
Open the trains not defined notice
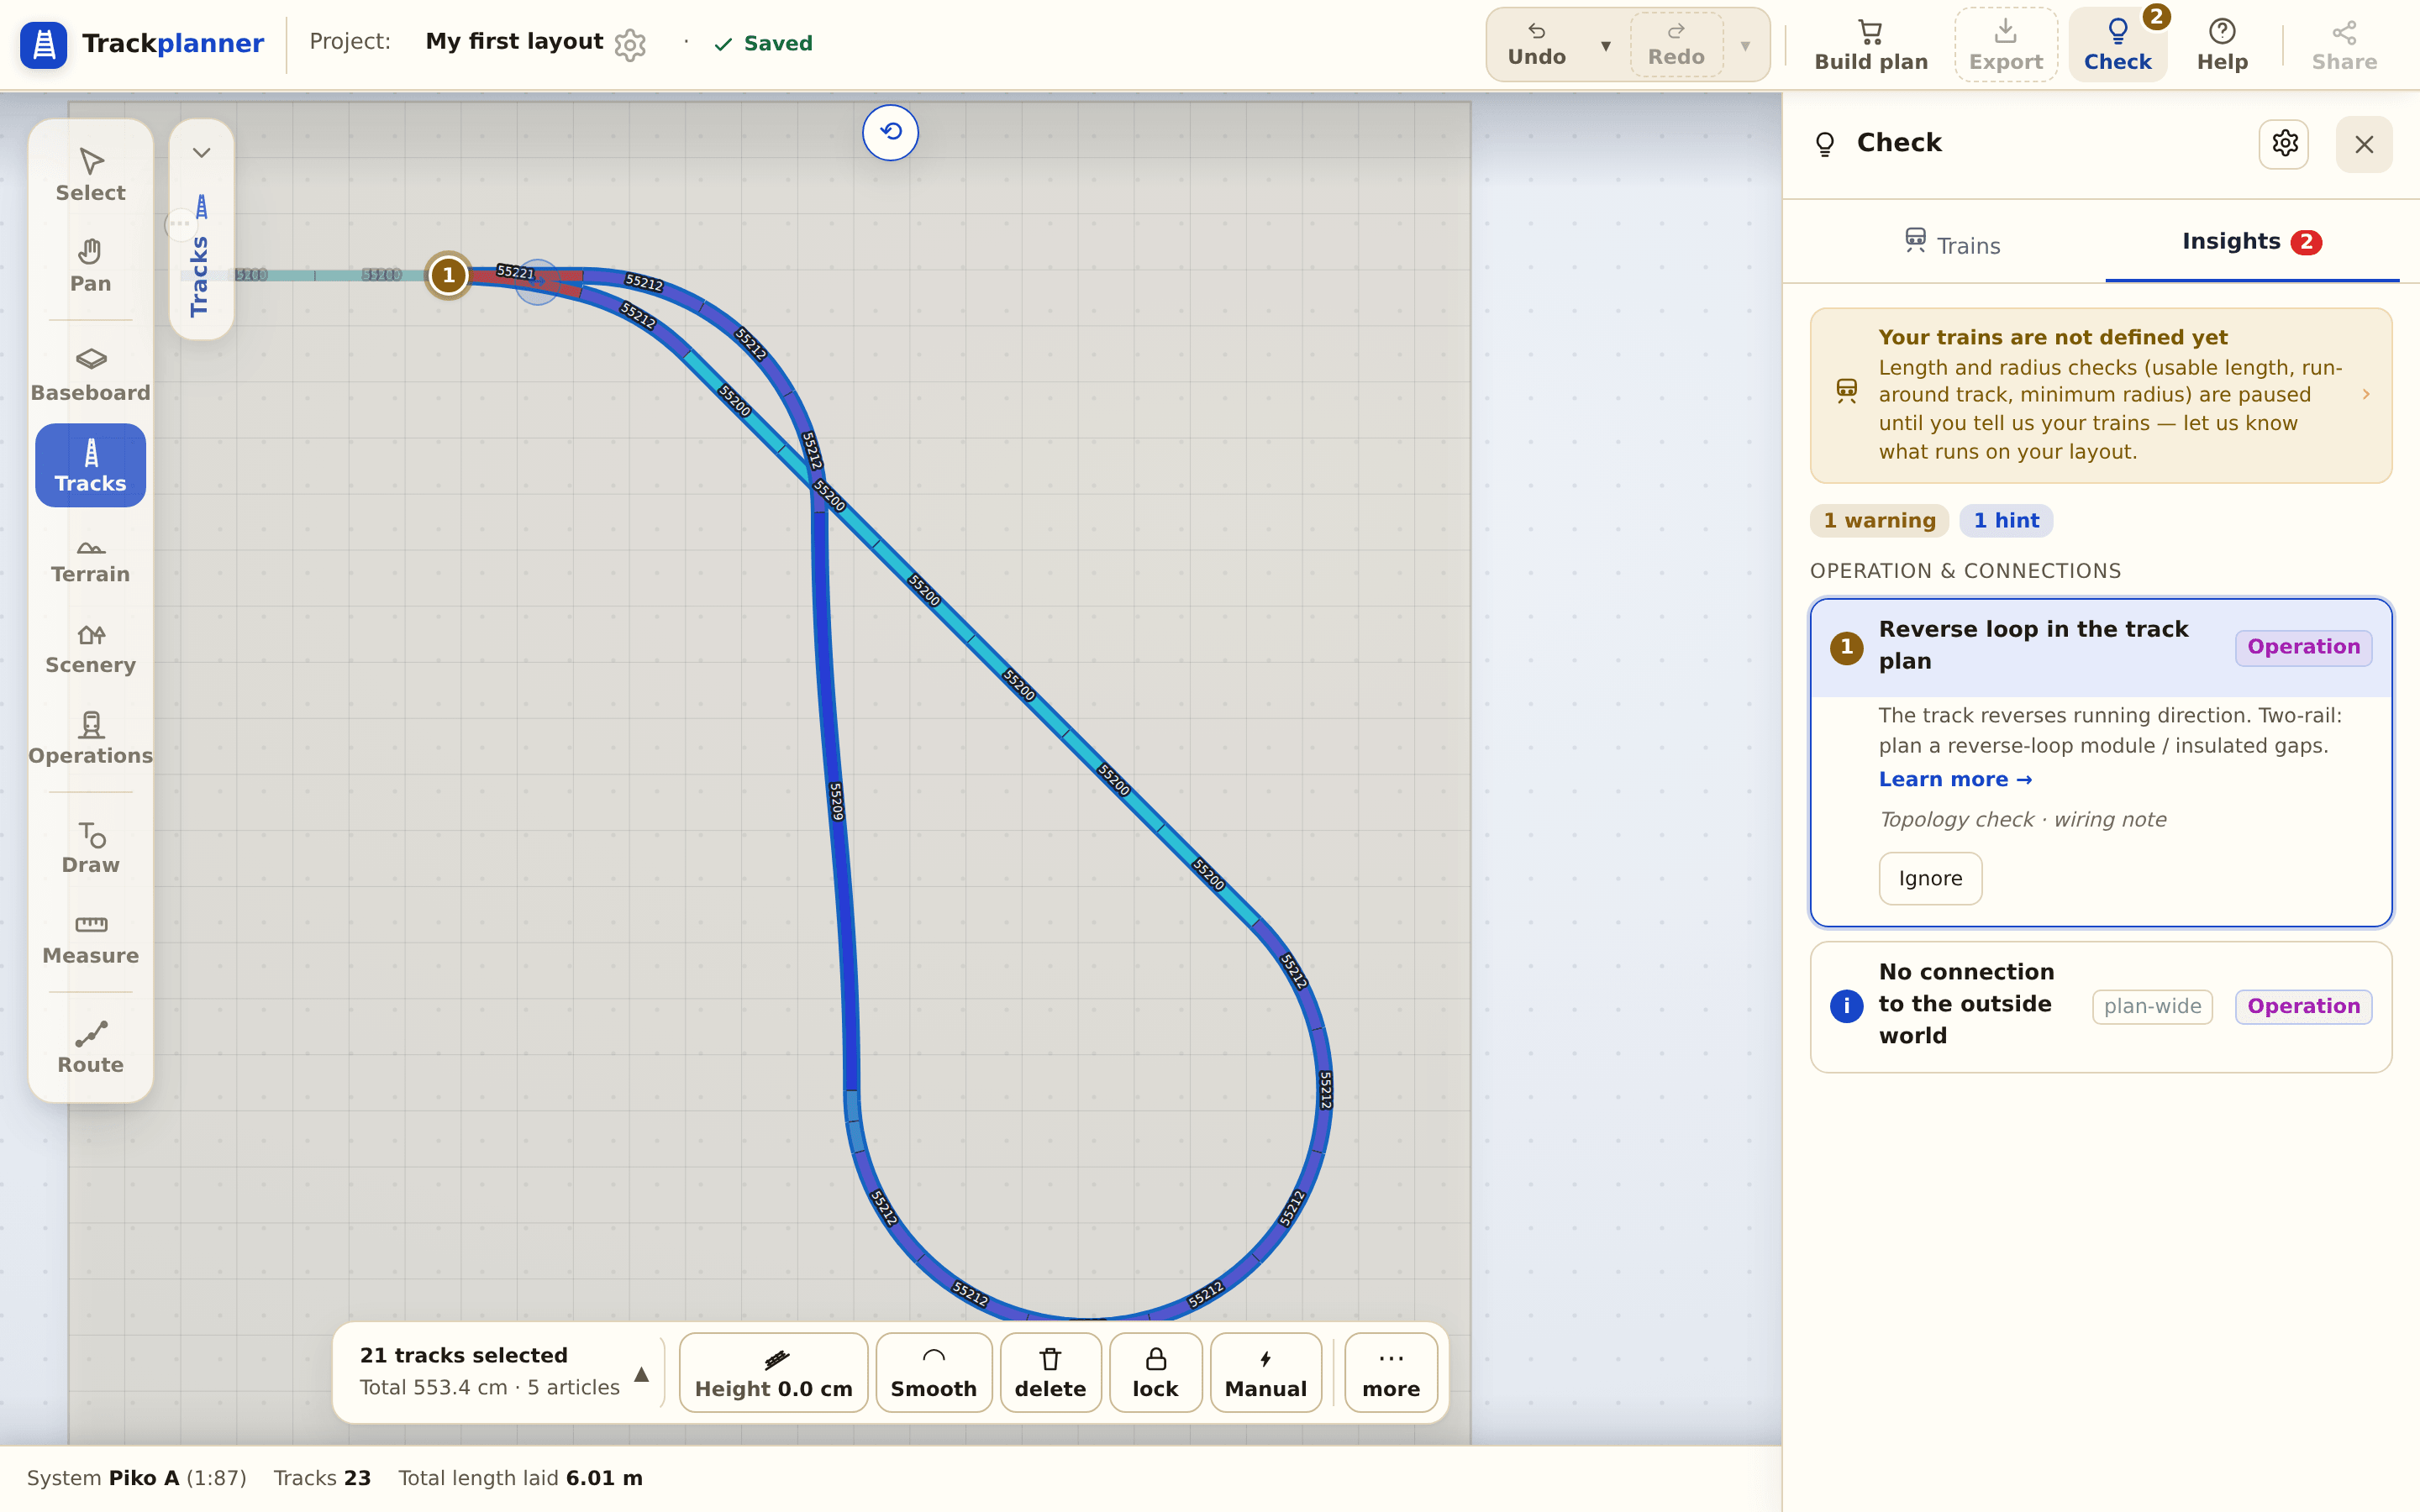[x=2101, y=395]
